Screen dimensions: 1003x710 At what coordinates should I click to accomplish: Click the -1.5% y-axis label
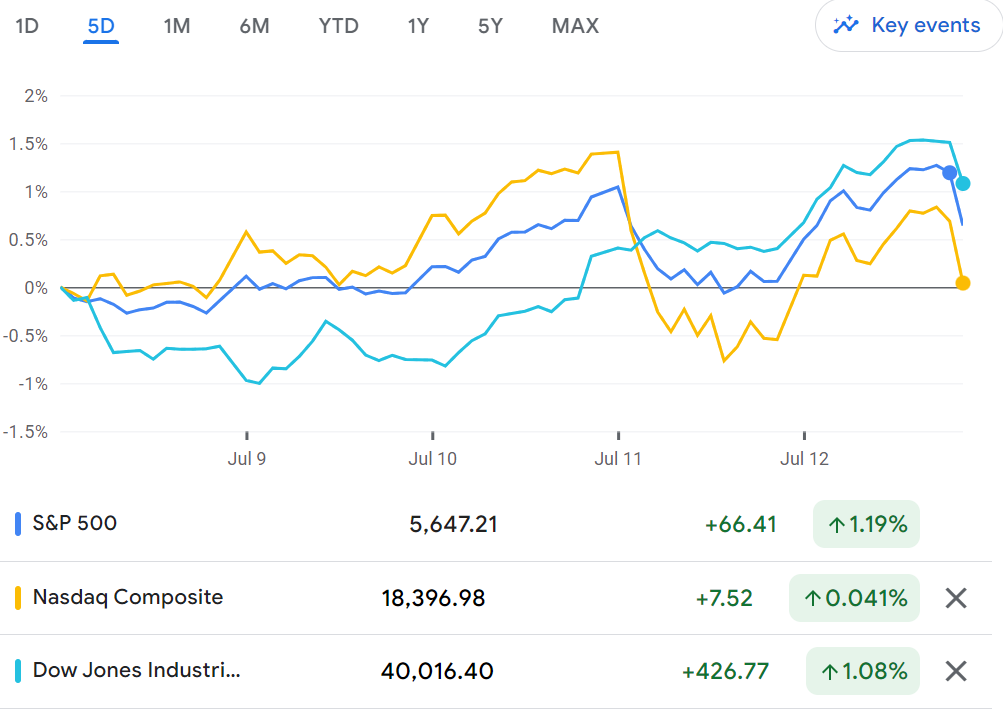pos(25,432)
